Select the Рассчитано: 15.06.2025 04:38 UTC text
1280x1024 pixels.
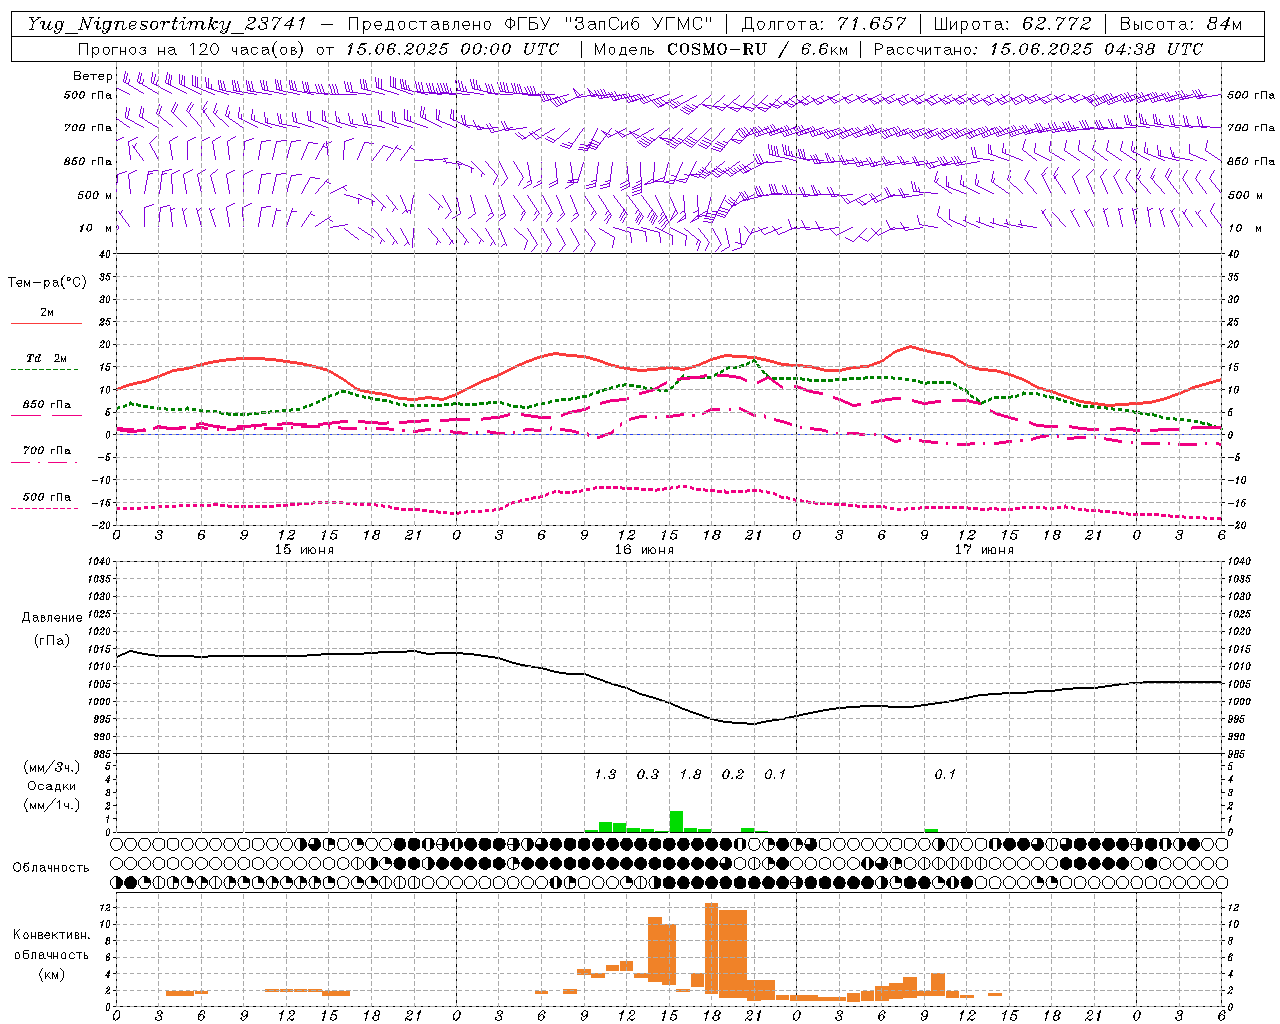pos(1038,49)
